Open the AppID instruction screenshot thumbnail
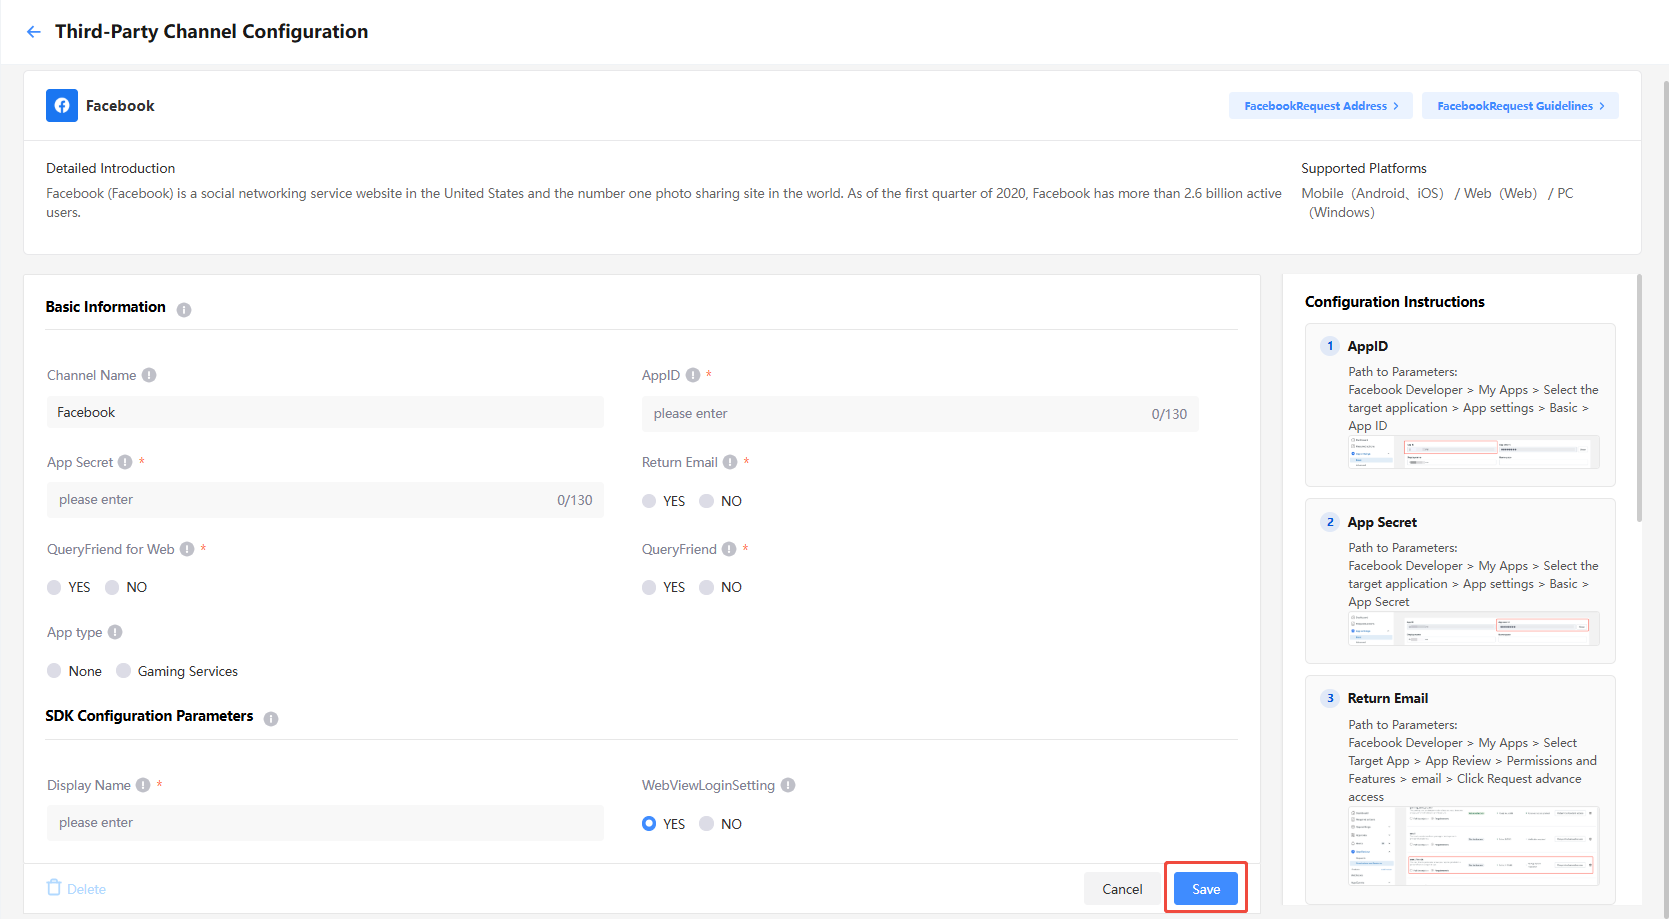The width and height of the screenshot is (1669, 919). click(1473, 452)
